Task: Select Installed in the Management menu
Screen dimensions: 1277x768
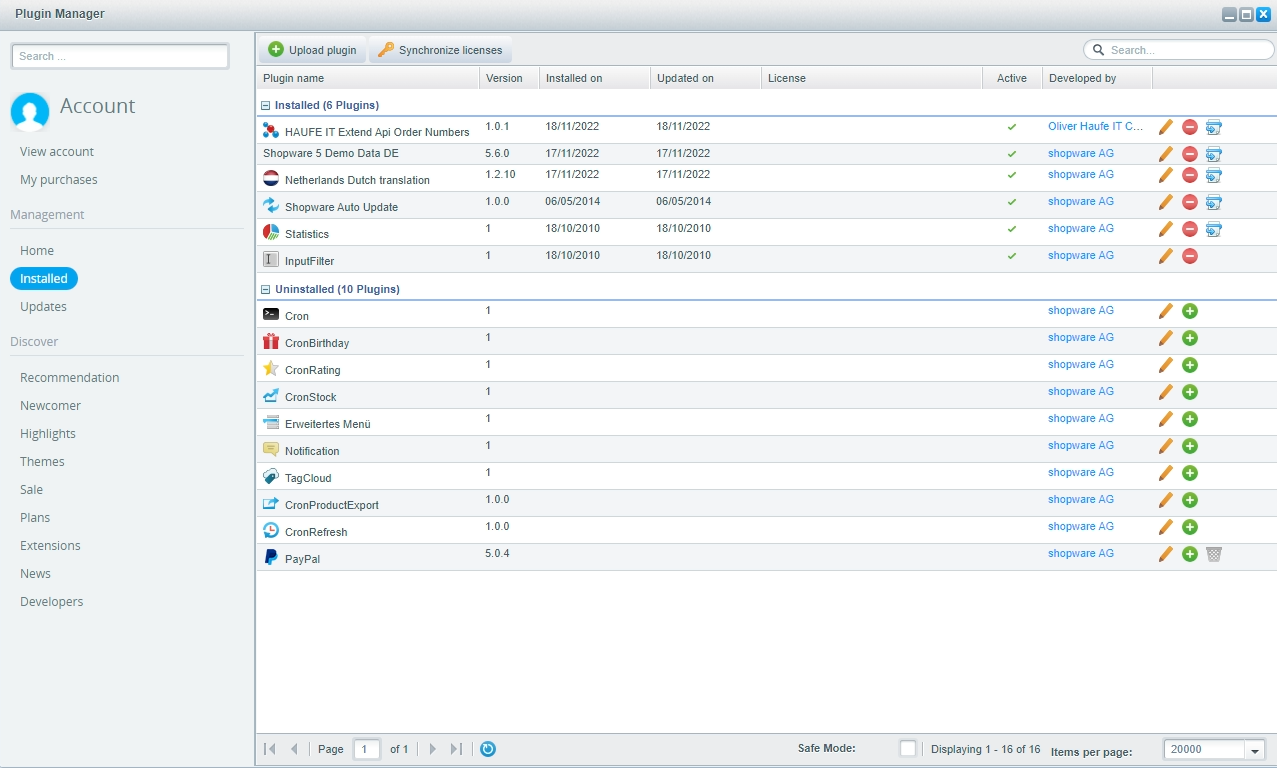Action: tap(44, 279)
